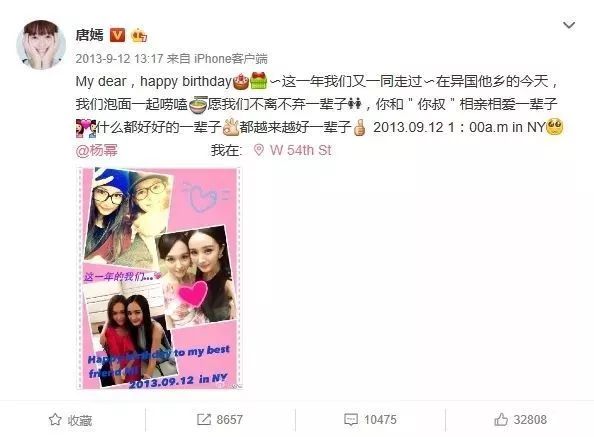
Task: Click the post timestamp 2013-9-12 13:17
Action: pyautogui.click(x=119, y=59)
